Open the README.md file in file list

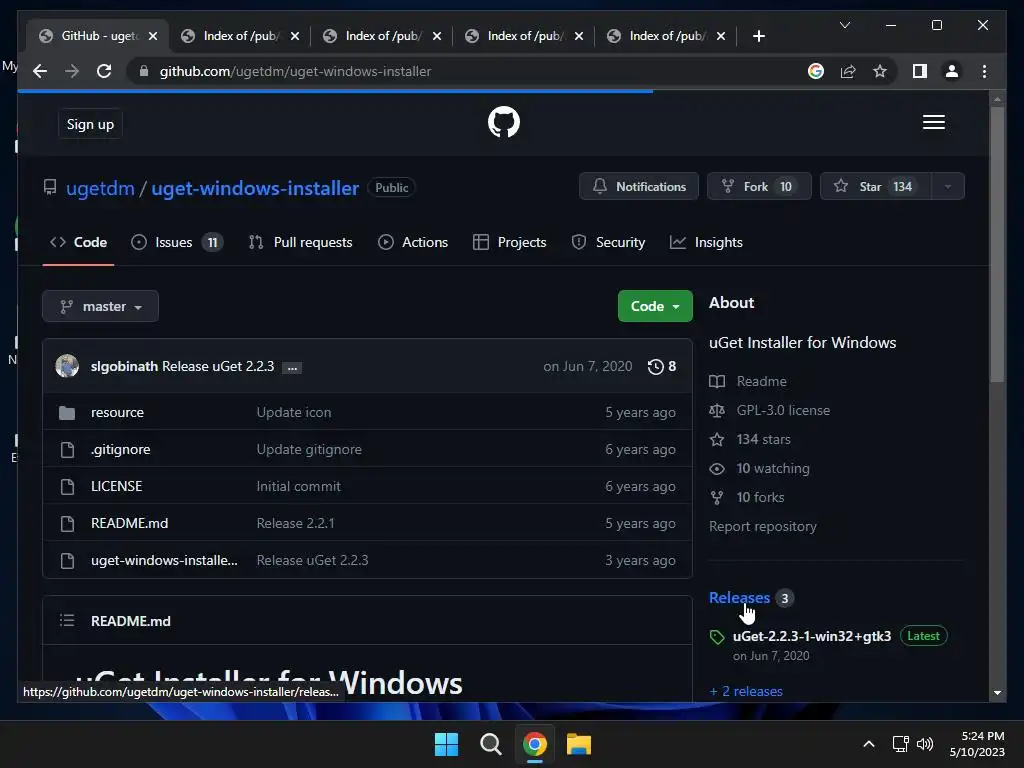click(x=129, y=523)
